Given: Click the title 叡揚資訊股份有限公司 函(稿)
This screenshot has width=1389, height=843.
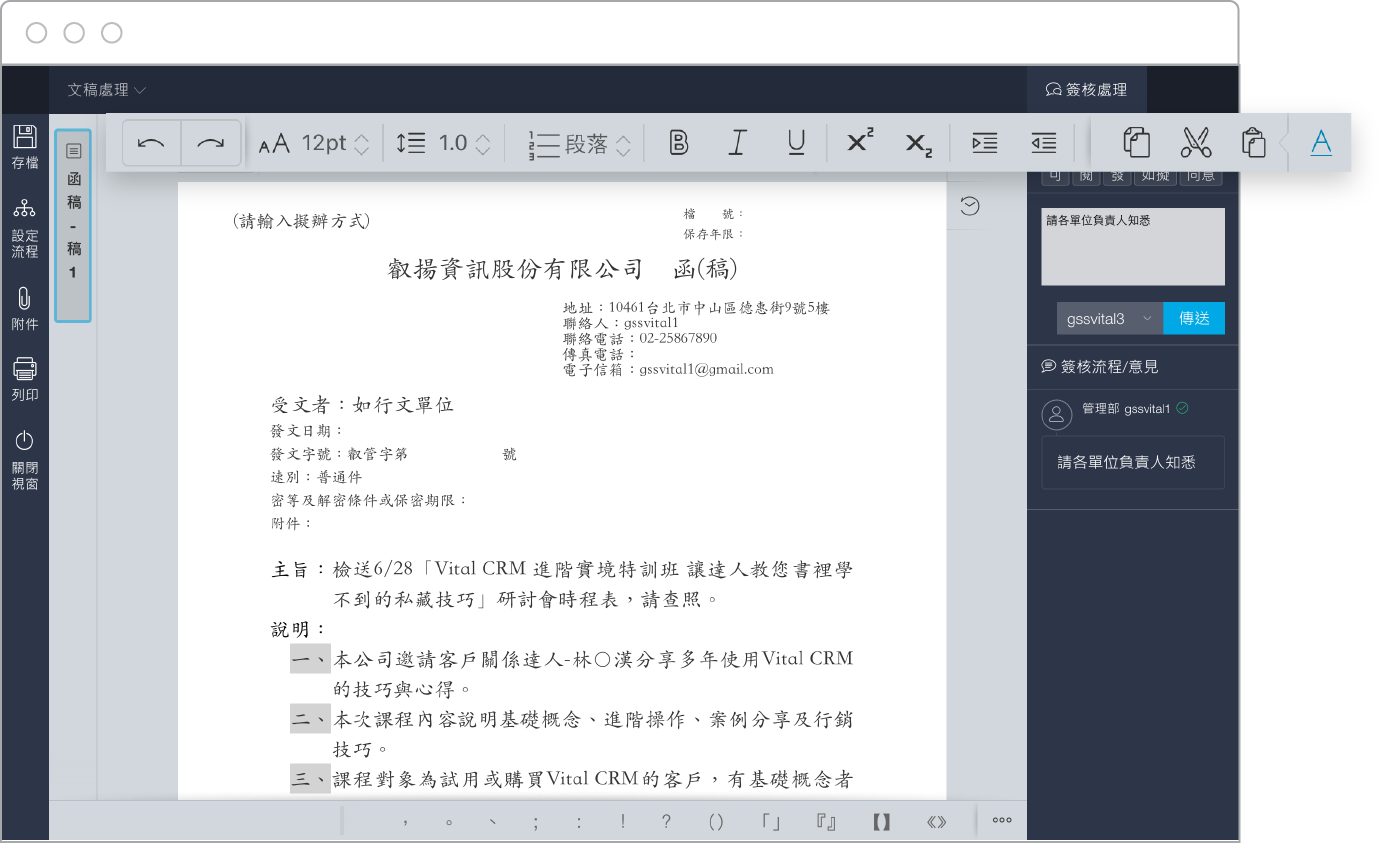Looking at the screenshot, I should (x=563, y=269).
